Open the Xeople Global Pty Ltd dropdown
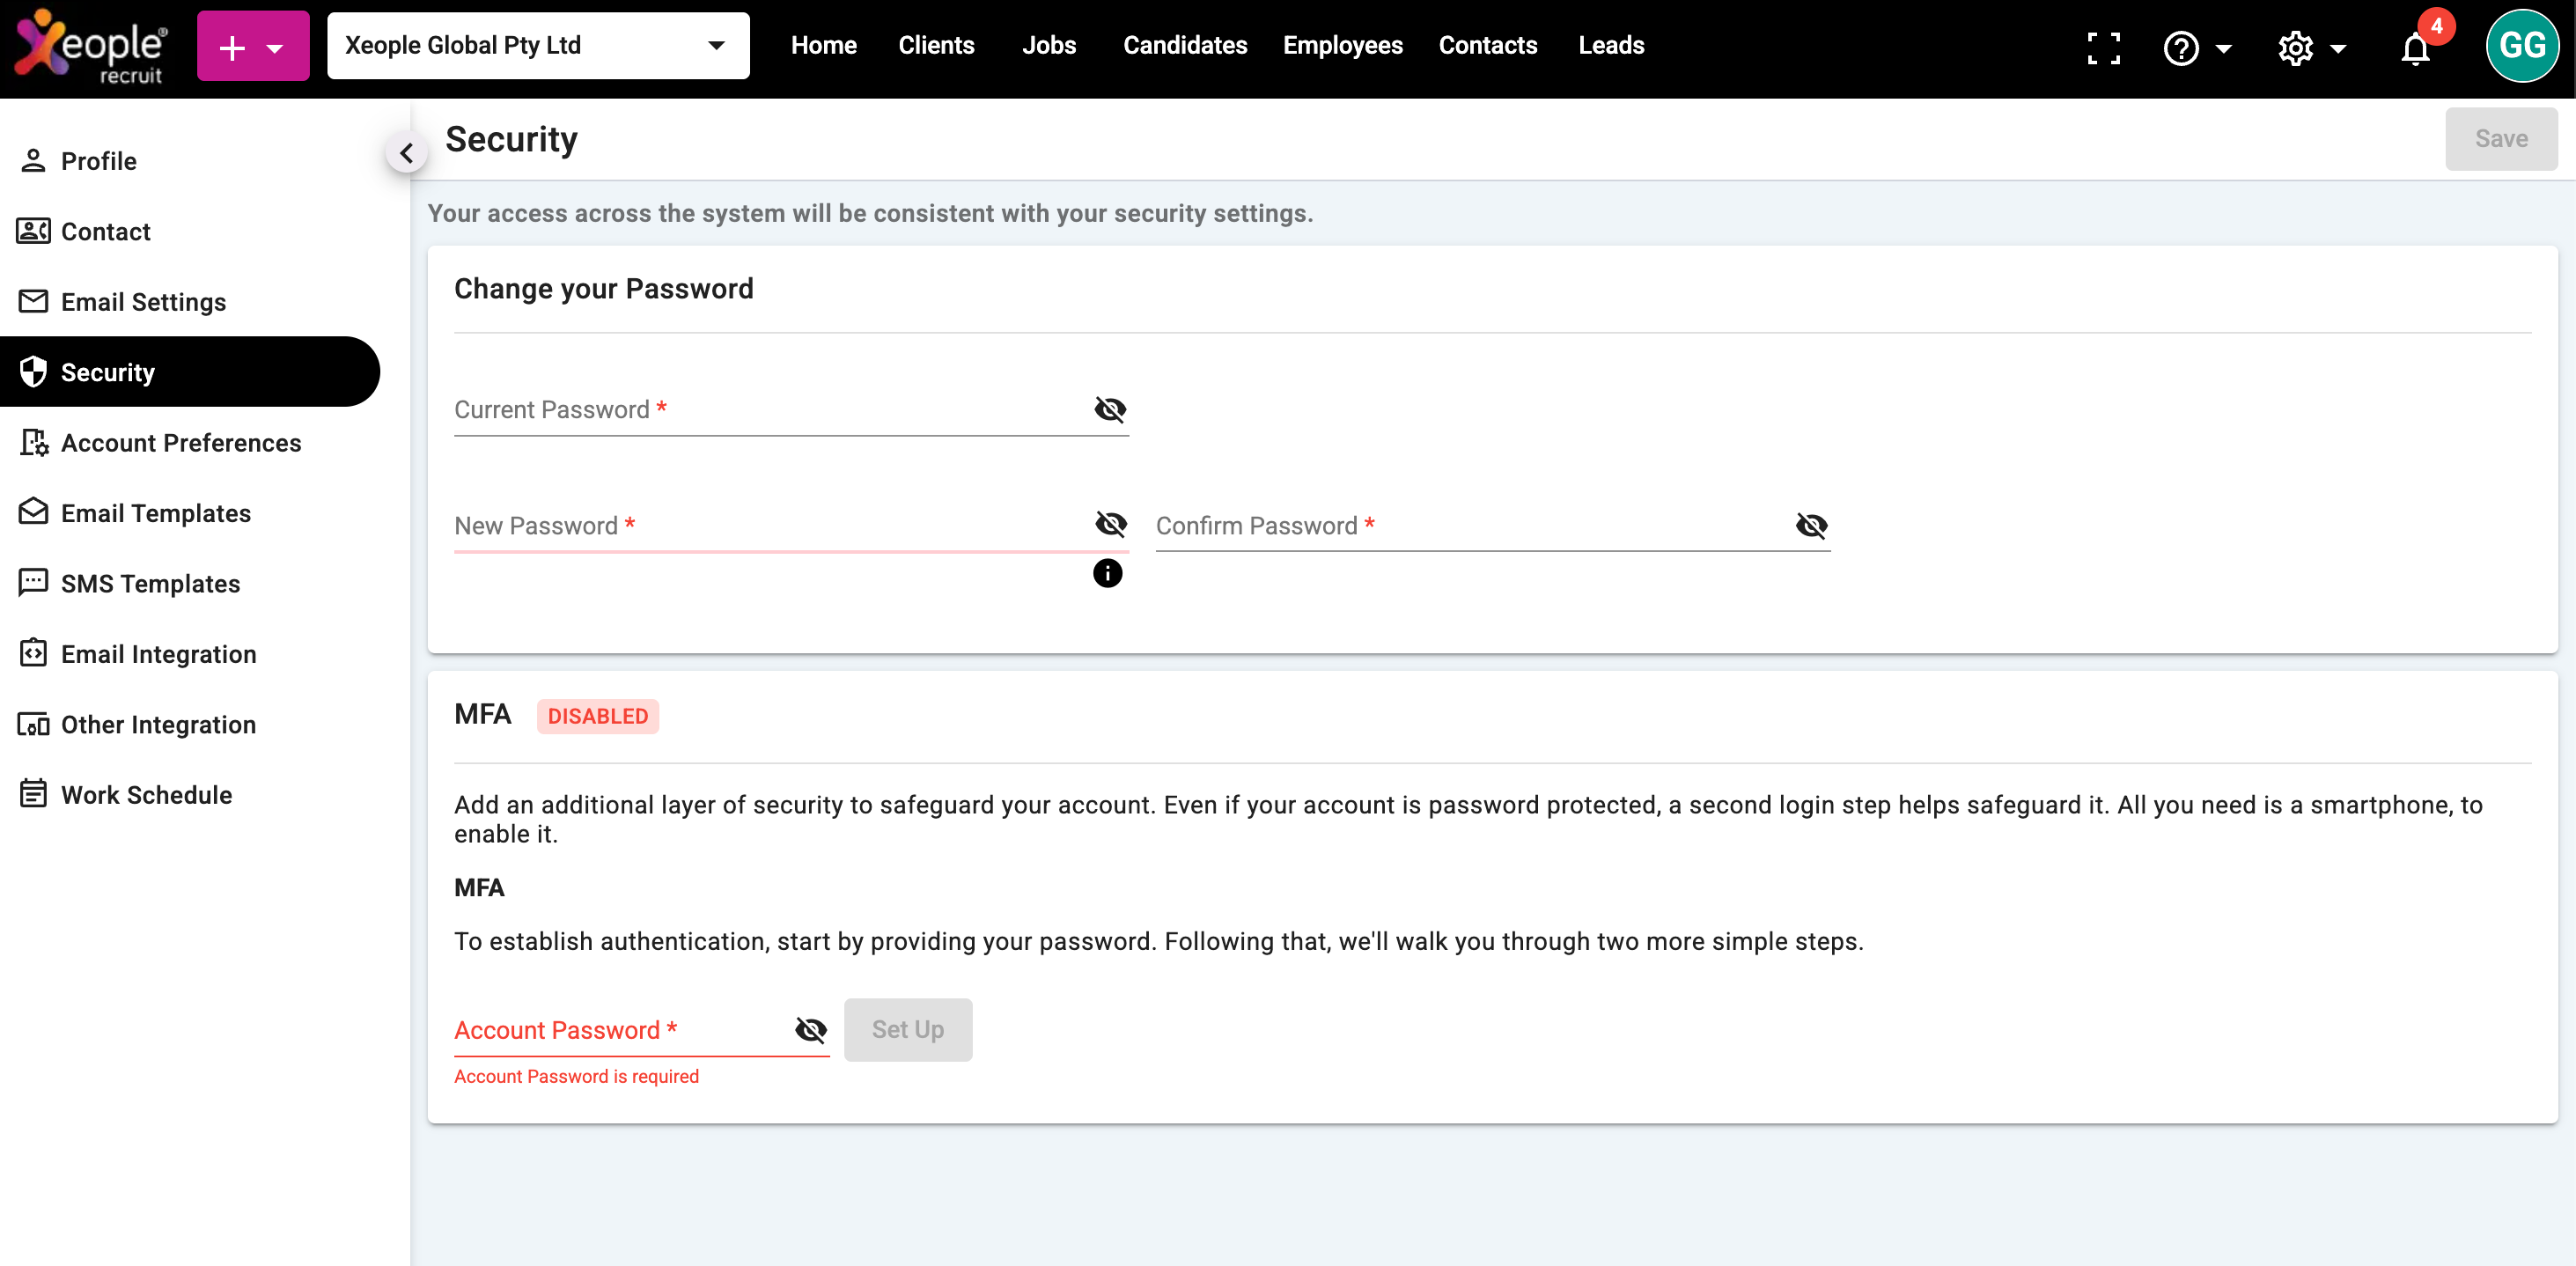Screen dimensions: 2576x1266 pos(537,46)
